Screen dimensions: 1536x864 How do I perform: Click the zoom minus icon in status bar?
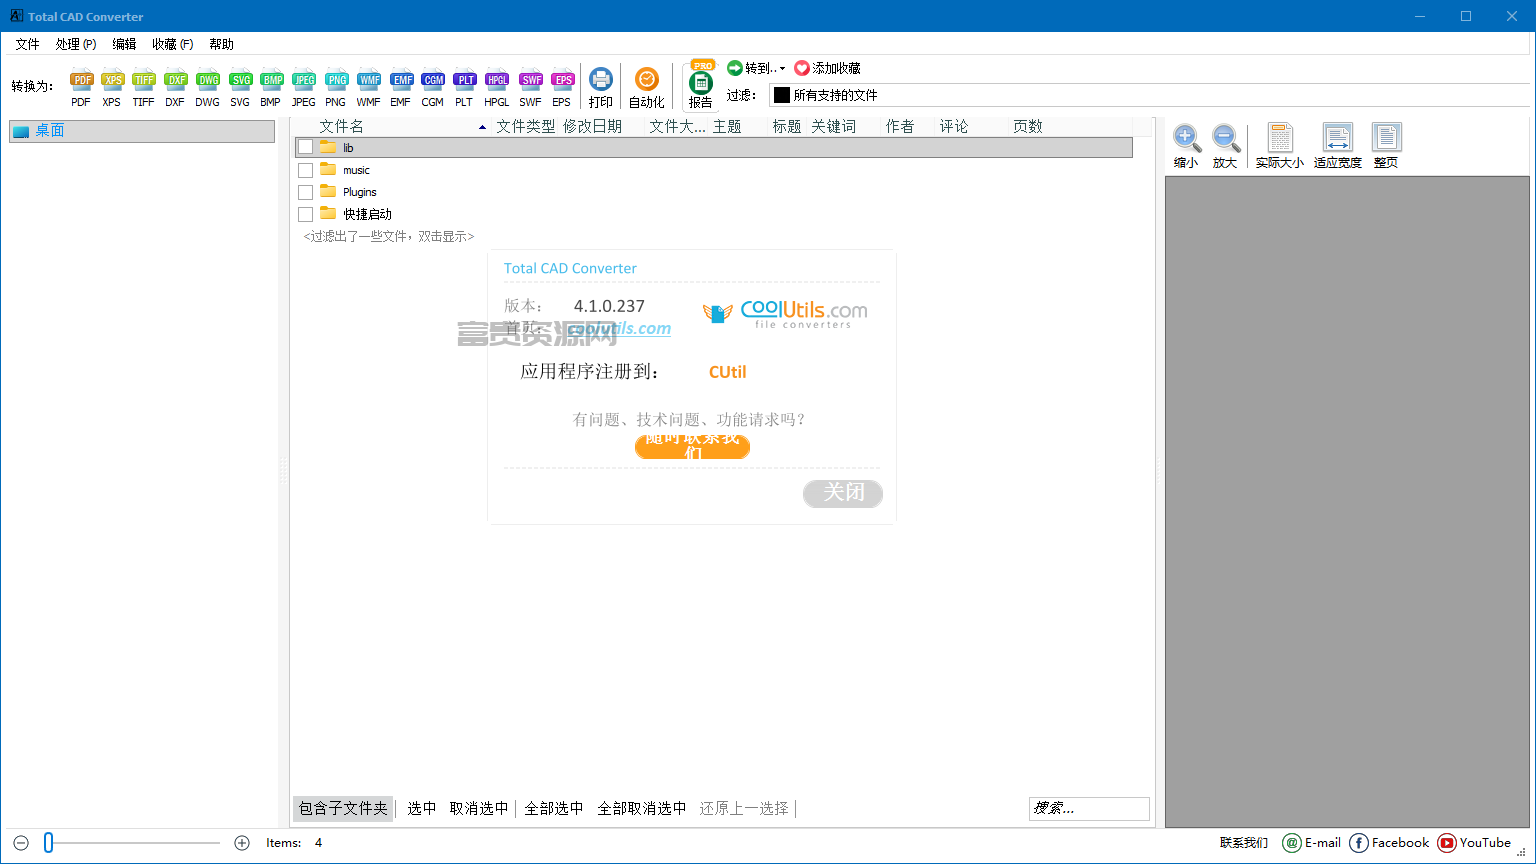(21, 843)
